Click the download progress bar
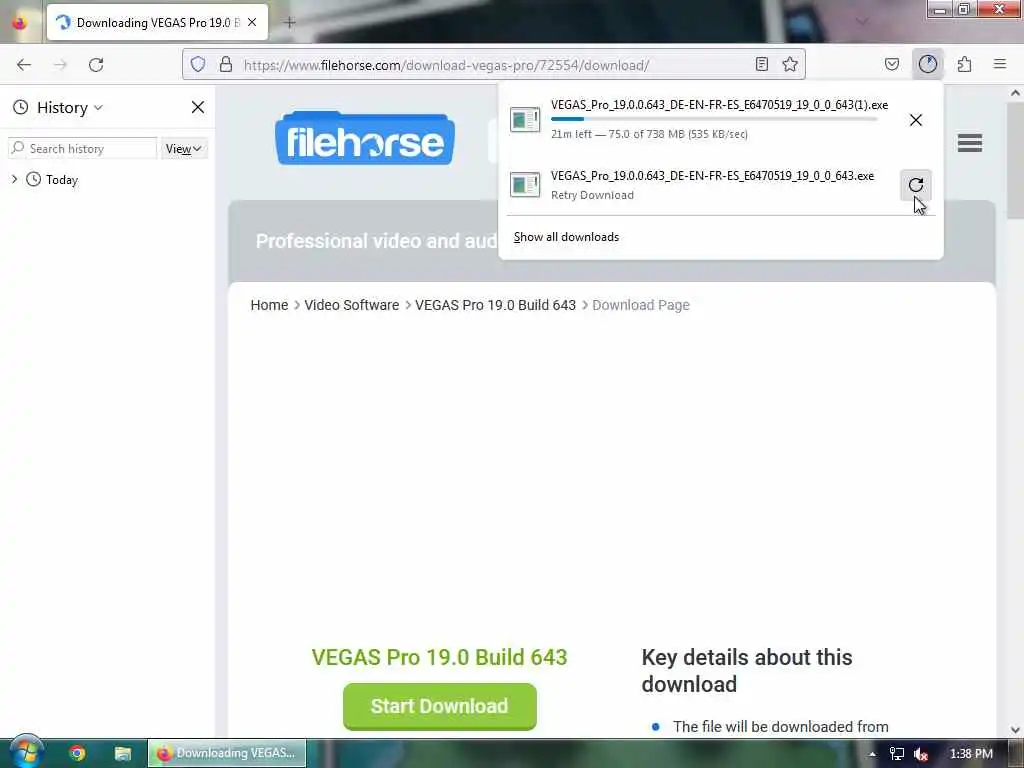The height and width of the screenshot is (768, 1024). [x=714, y=120]
